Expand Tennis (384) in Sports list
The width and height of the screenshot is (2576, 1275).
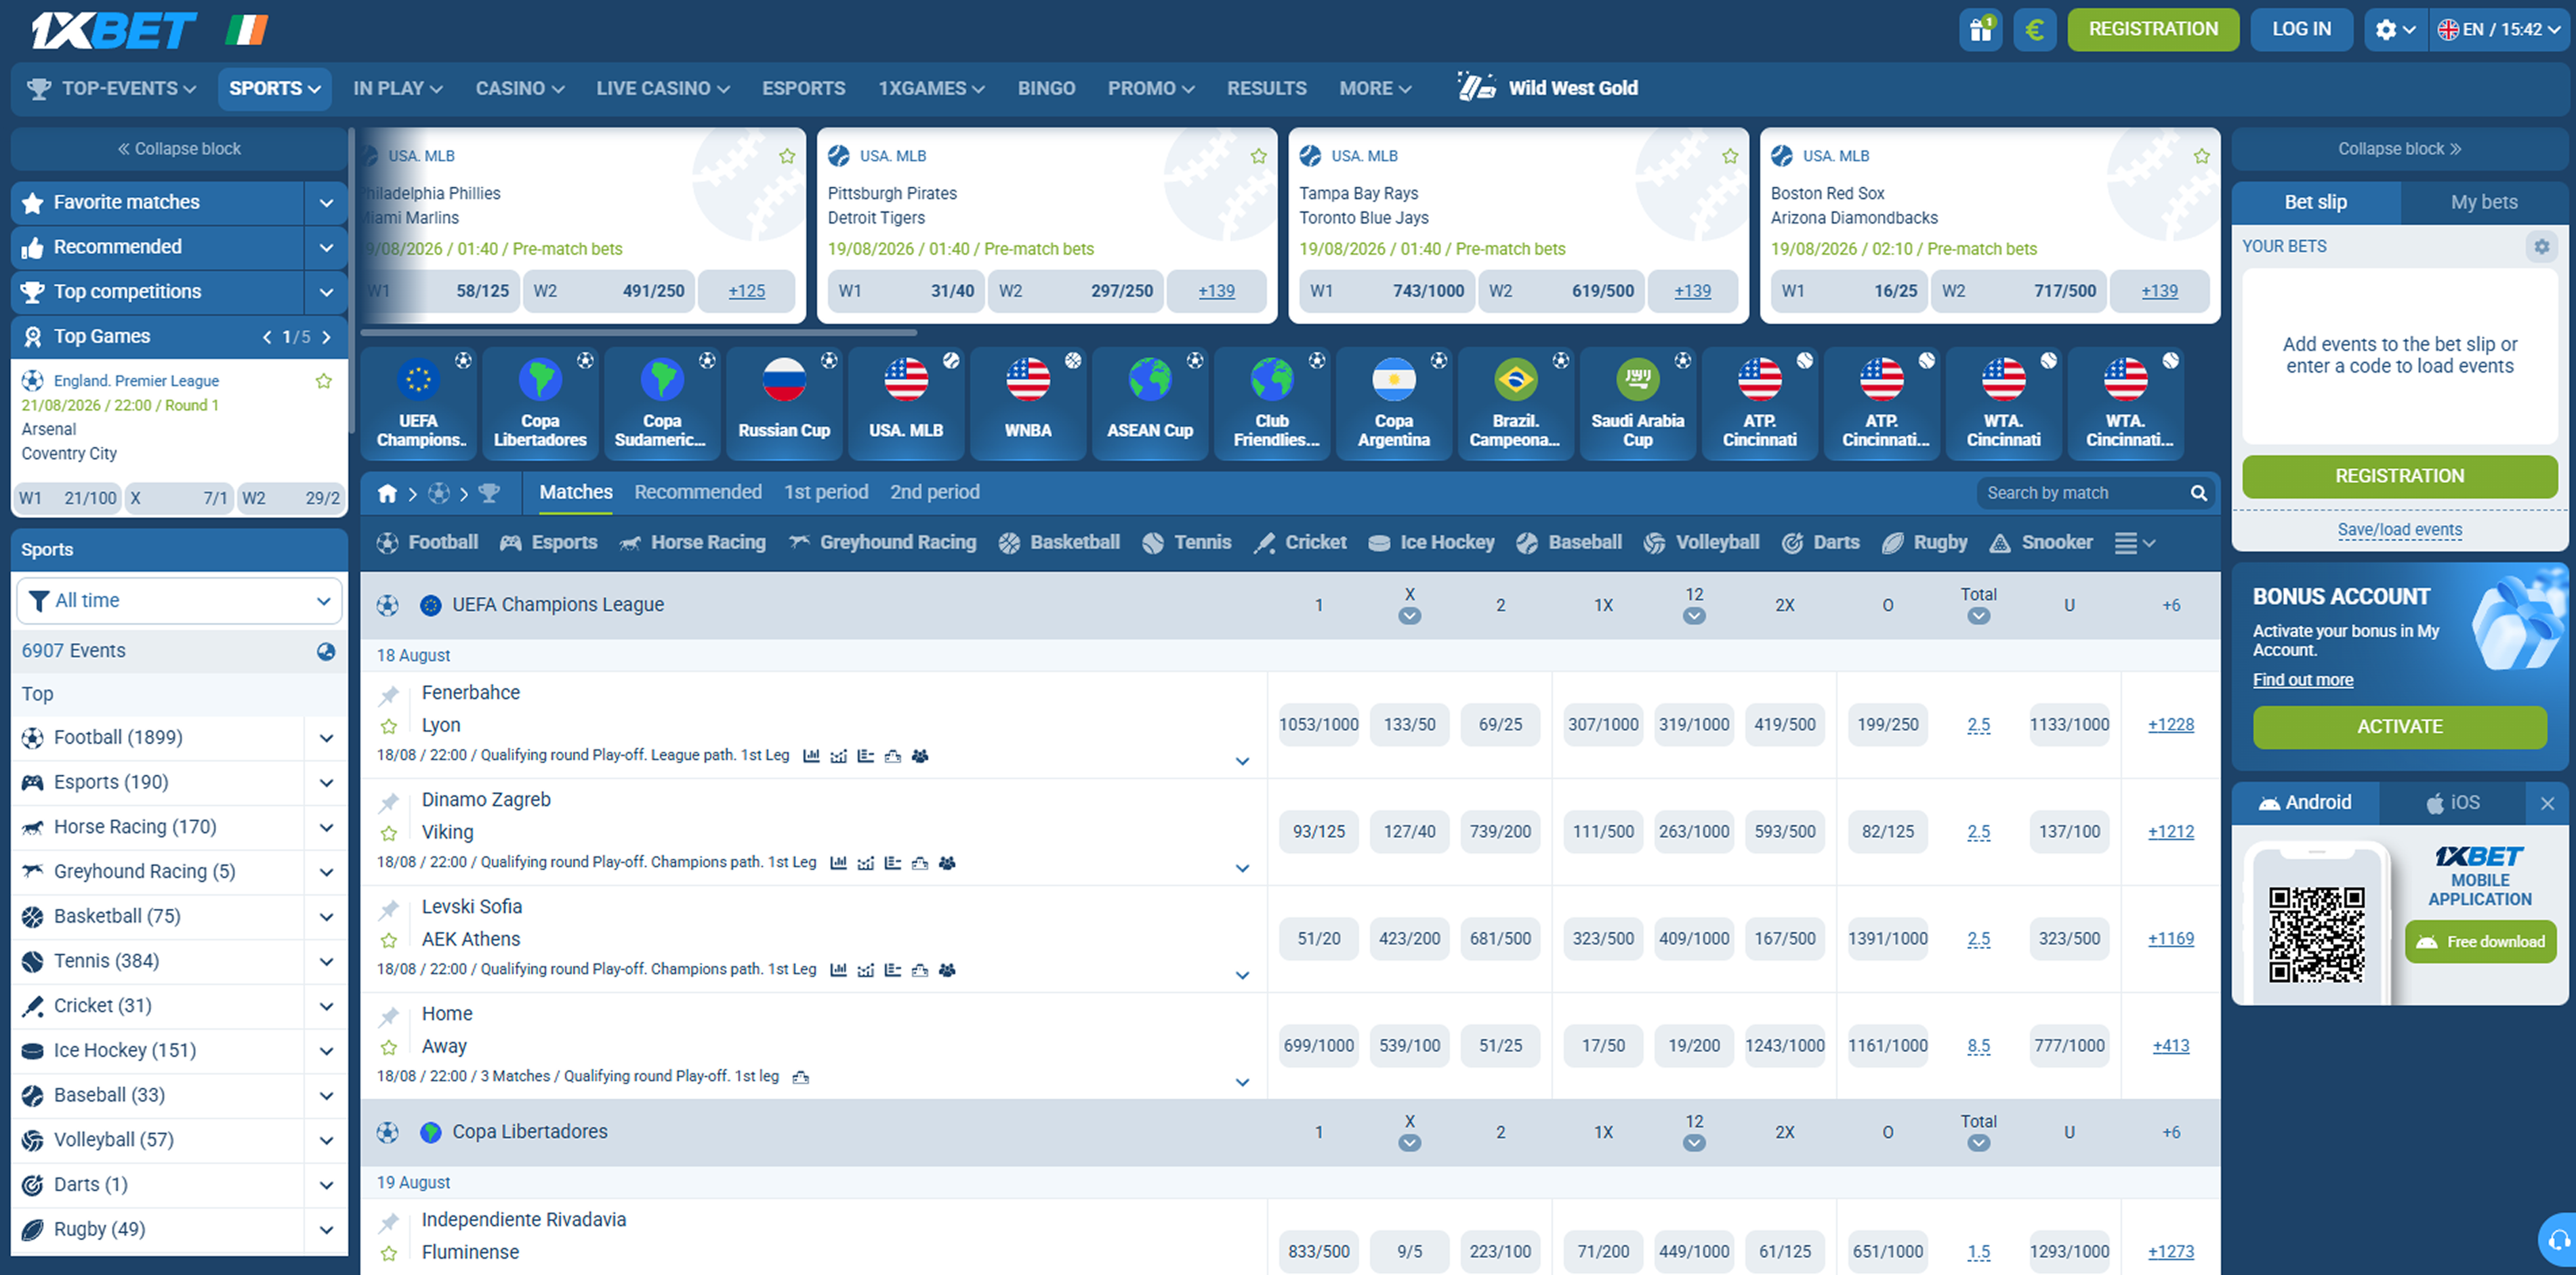(326, 961)
